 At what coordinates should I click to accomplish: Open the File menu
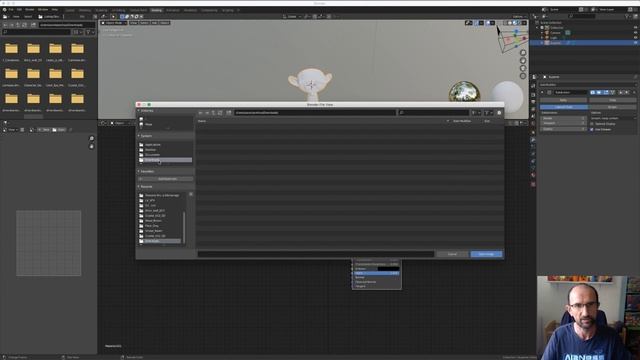(x=11, y=9)
